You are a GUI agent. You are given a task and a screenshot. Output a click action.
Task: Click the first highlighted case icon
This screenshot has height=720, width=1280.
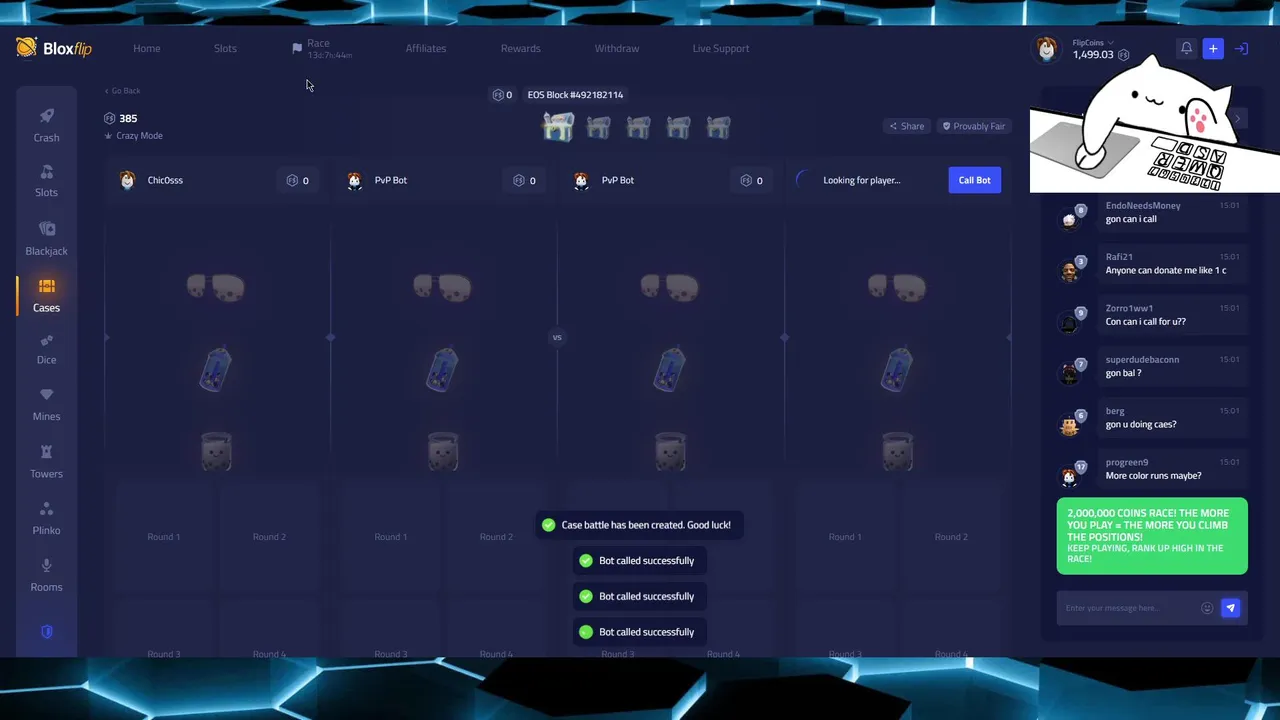click(558, 127)
